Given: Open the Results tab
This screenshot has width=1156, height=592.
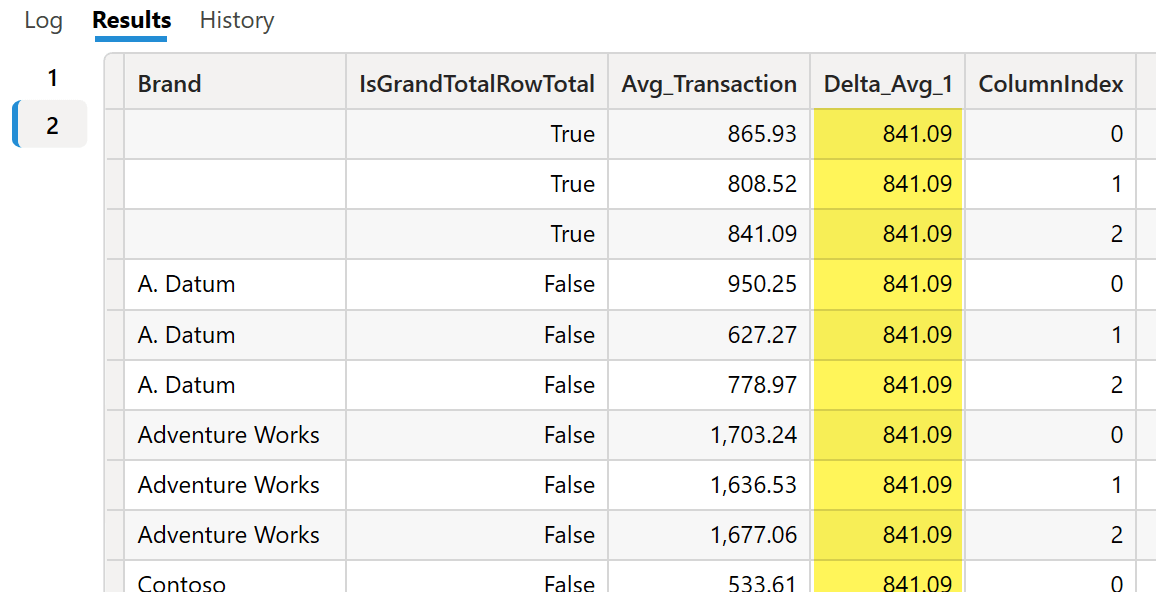Looking at the screenshot, I should [131, 21].
